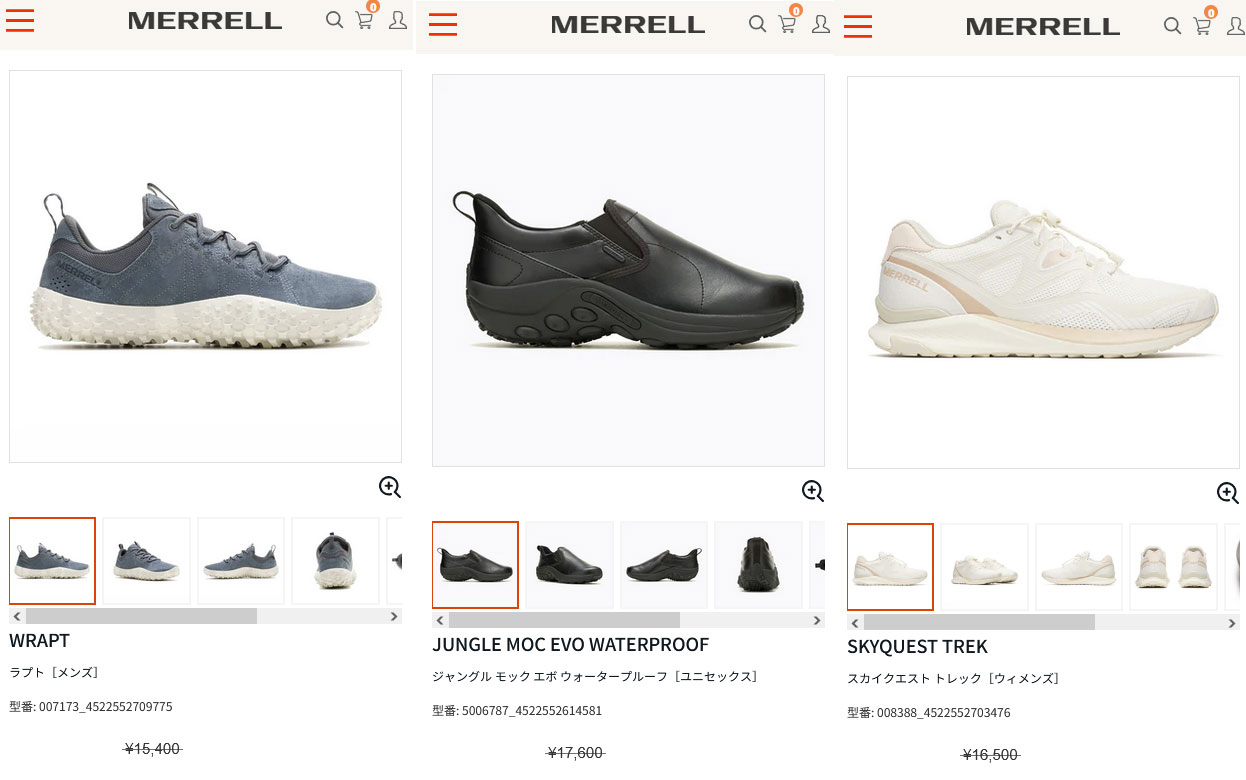Image resolution: width=1246 pixels, height=780 pixels.
Task: Open account icon on WRAPT page
Action: pos(398,20)
